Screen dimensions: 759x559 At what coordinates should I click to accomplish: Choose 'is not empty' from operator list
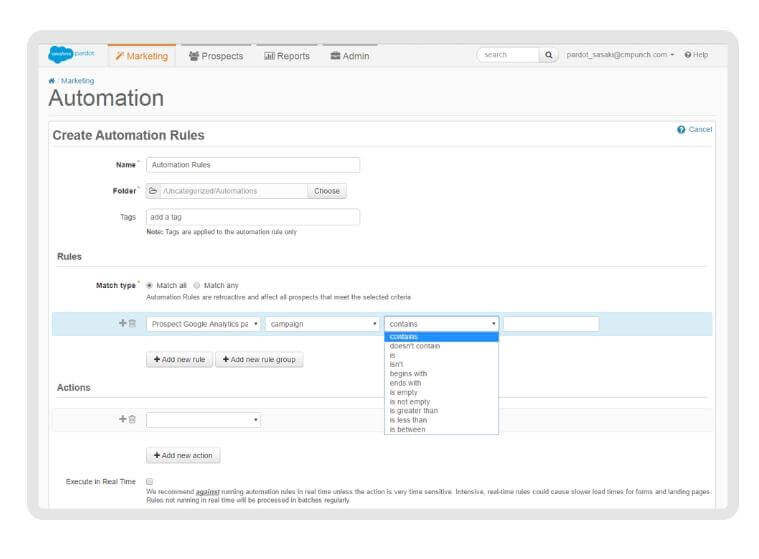[411, 401]
